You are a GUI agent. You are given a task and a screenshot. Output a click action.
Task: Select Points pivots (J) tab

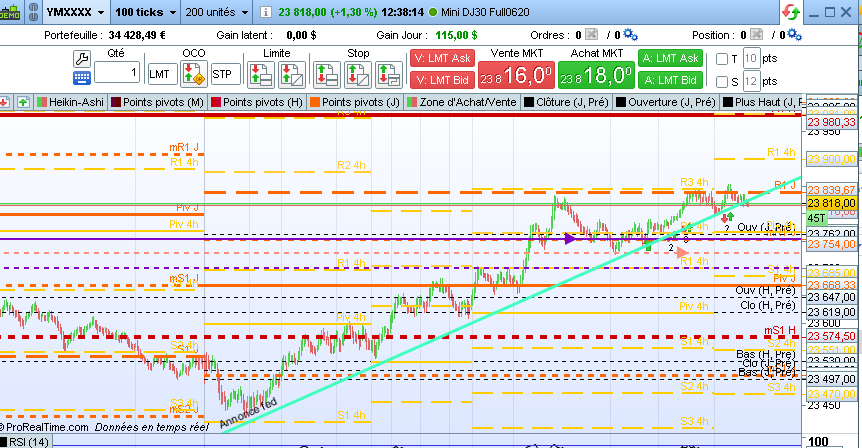coord(355,102)
